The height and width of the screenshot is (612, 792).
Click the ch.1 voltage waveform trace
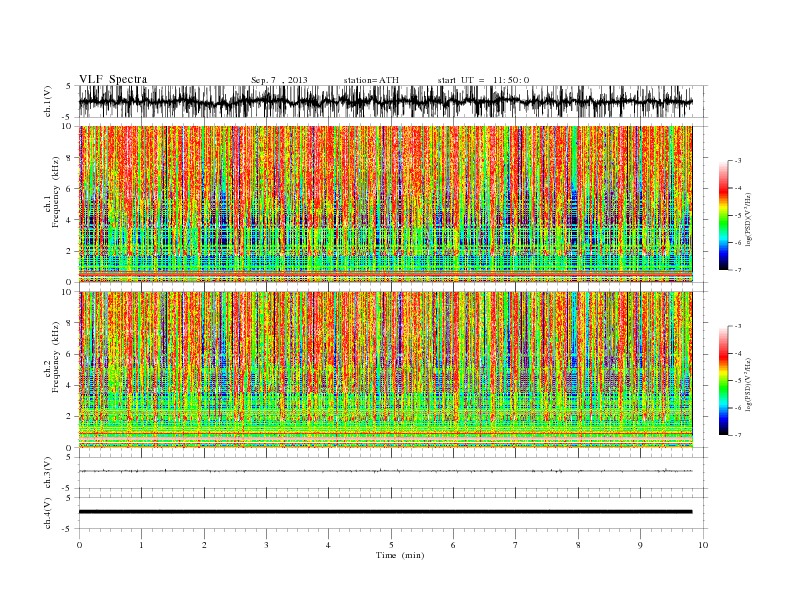tap(385, 101)
